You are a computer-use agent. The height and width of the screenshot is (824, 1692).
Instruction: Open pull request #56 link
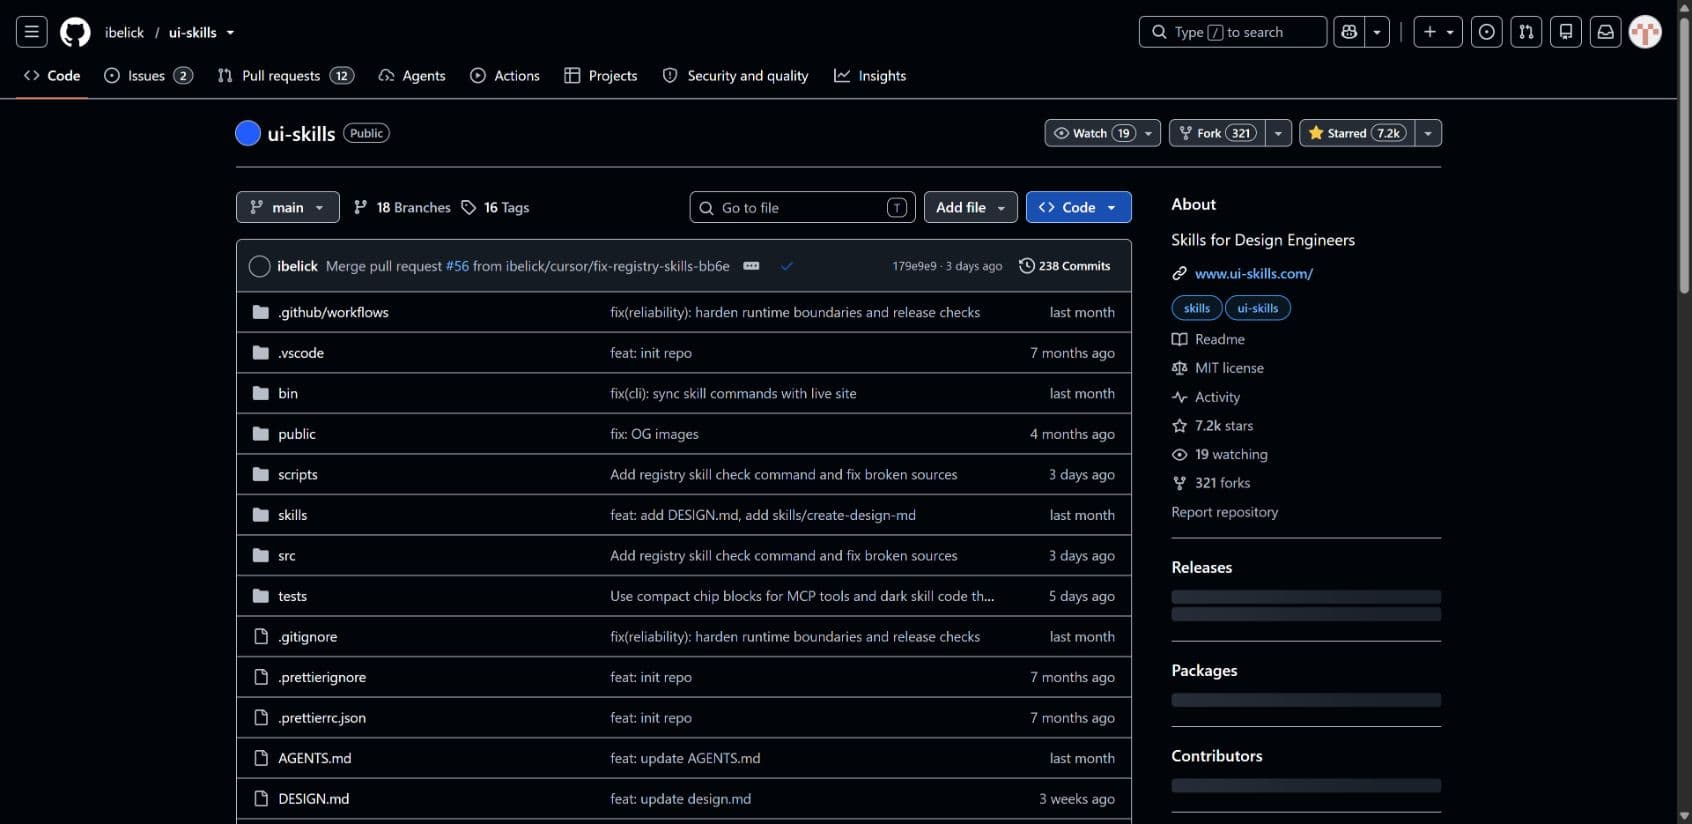[457, 266]
